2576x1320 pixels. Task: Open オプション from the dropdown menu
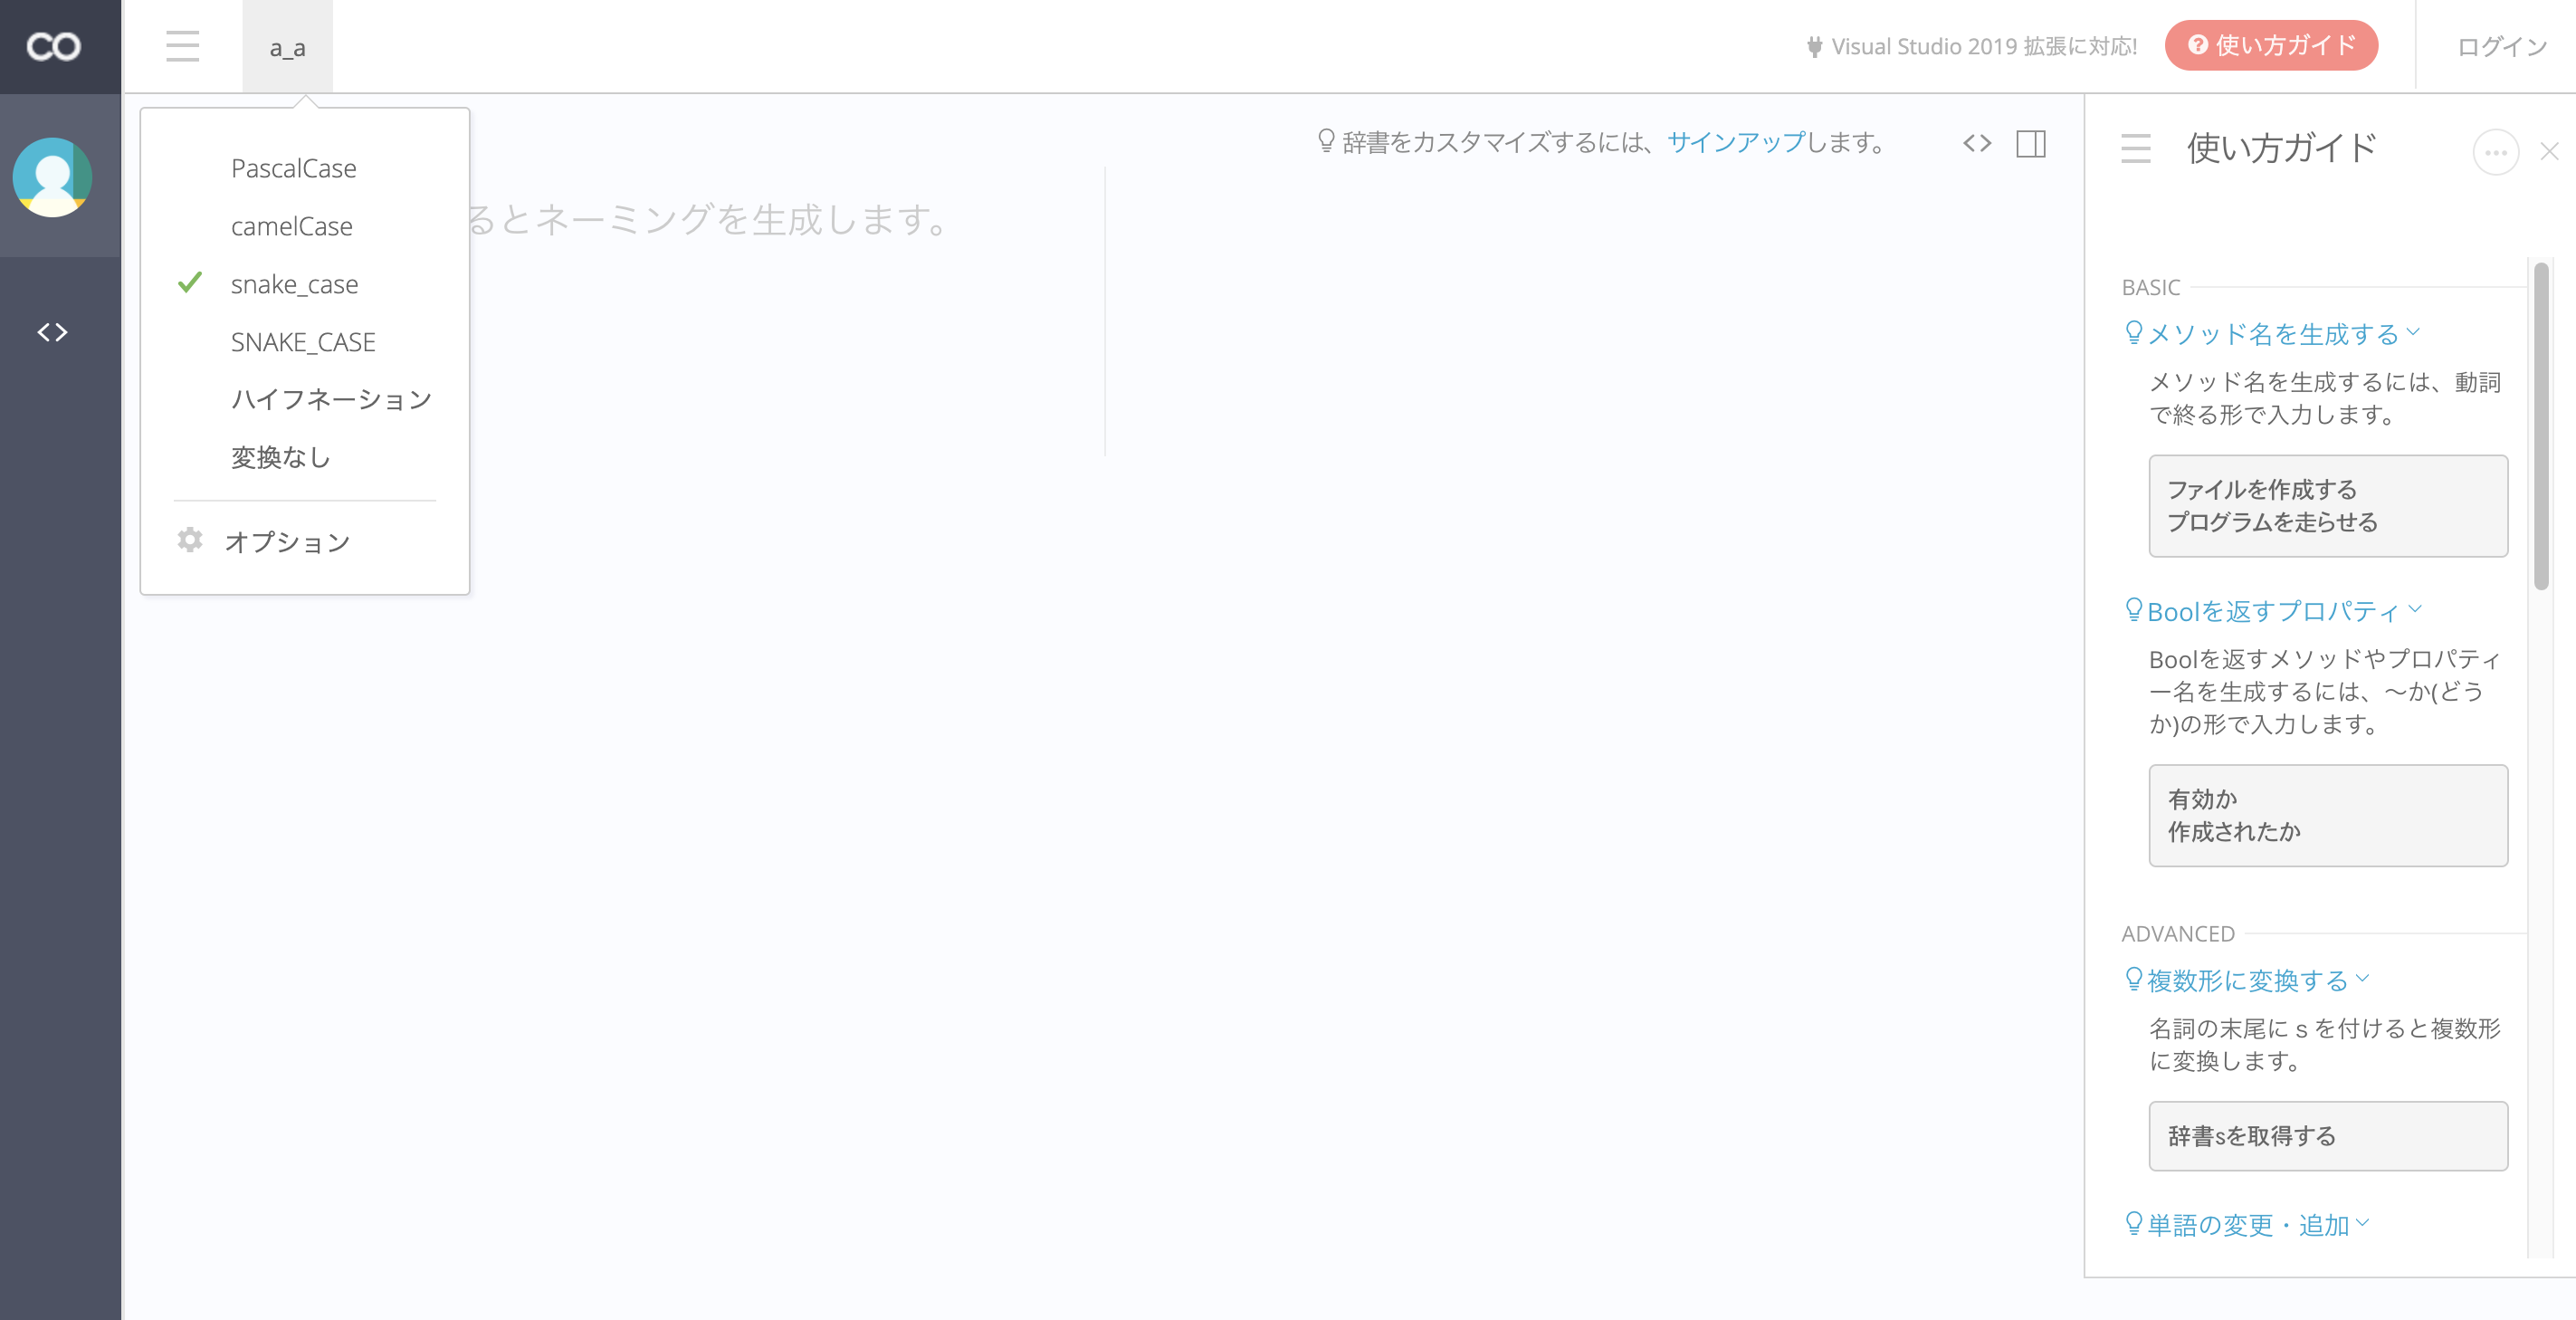288,541
